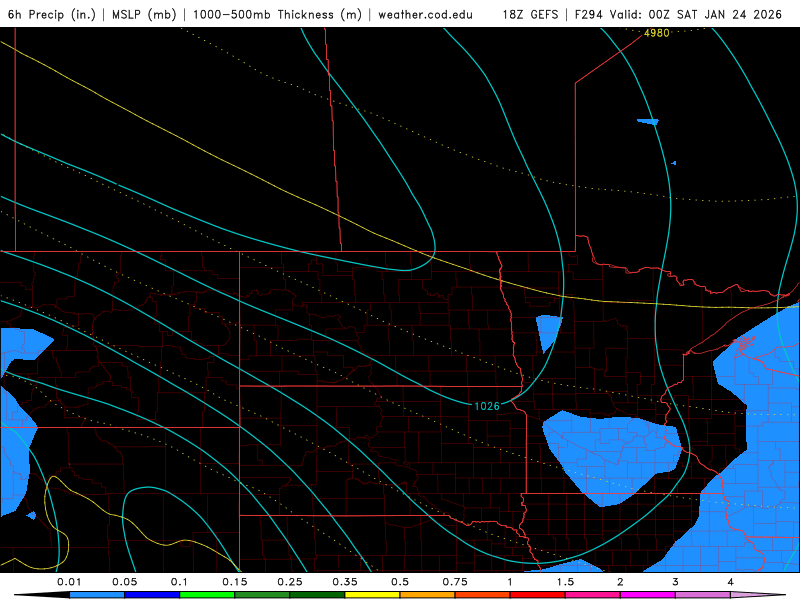Click the '4980' thickness contour label
This screenshot has width=800, height=600.
coord(657,33)
